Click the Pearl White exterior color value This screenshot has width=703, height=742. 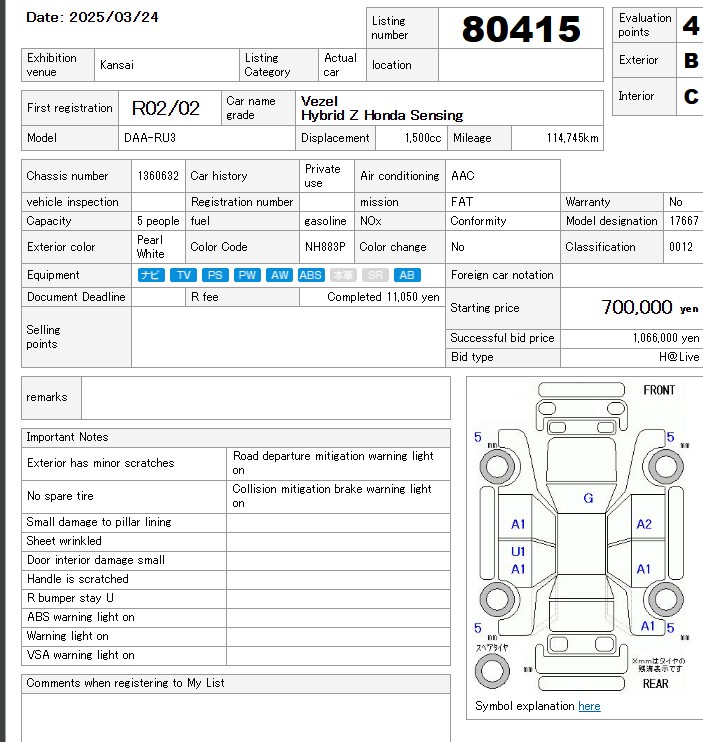click(x=150, y=247)
